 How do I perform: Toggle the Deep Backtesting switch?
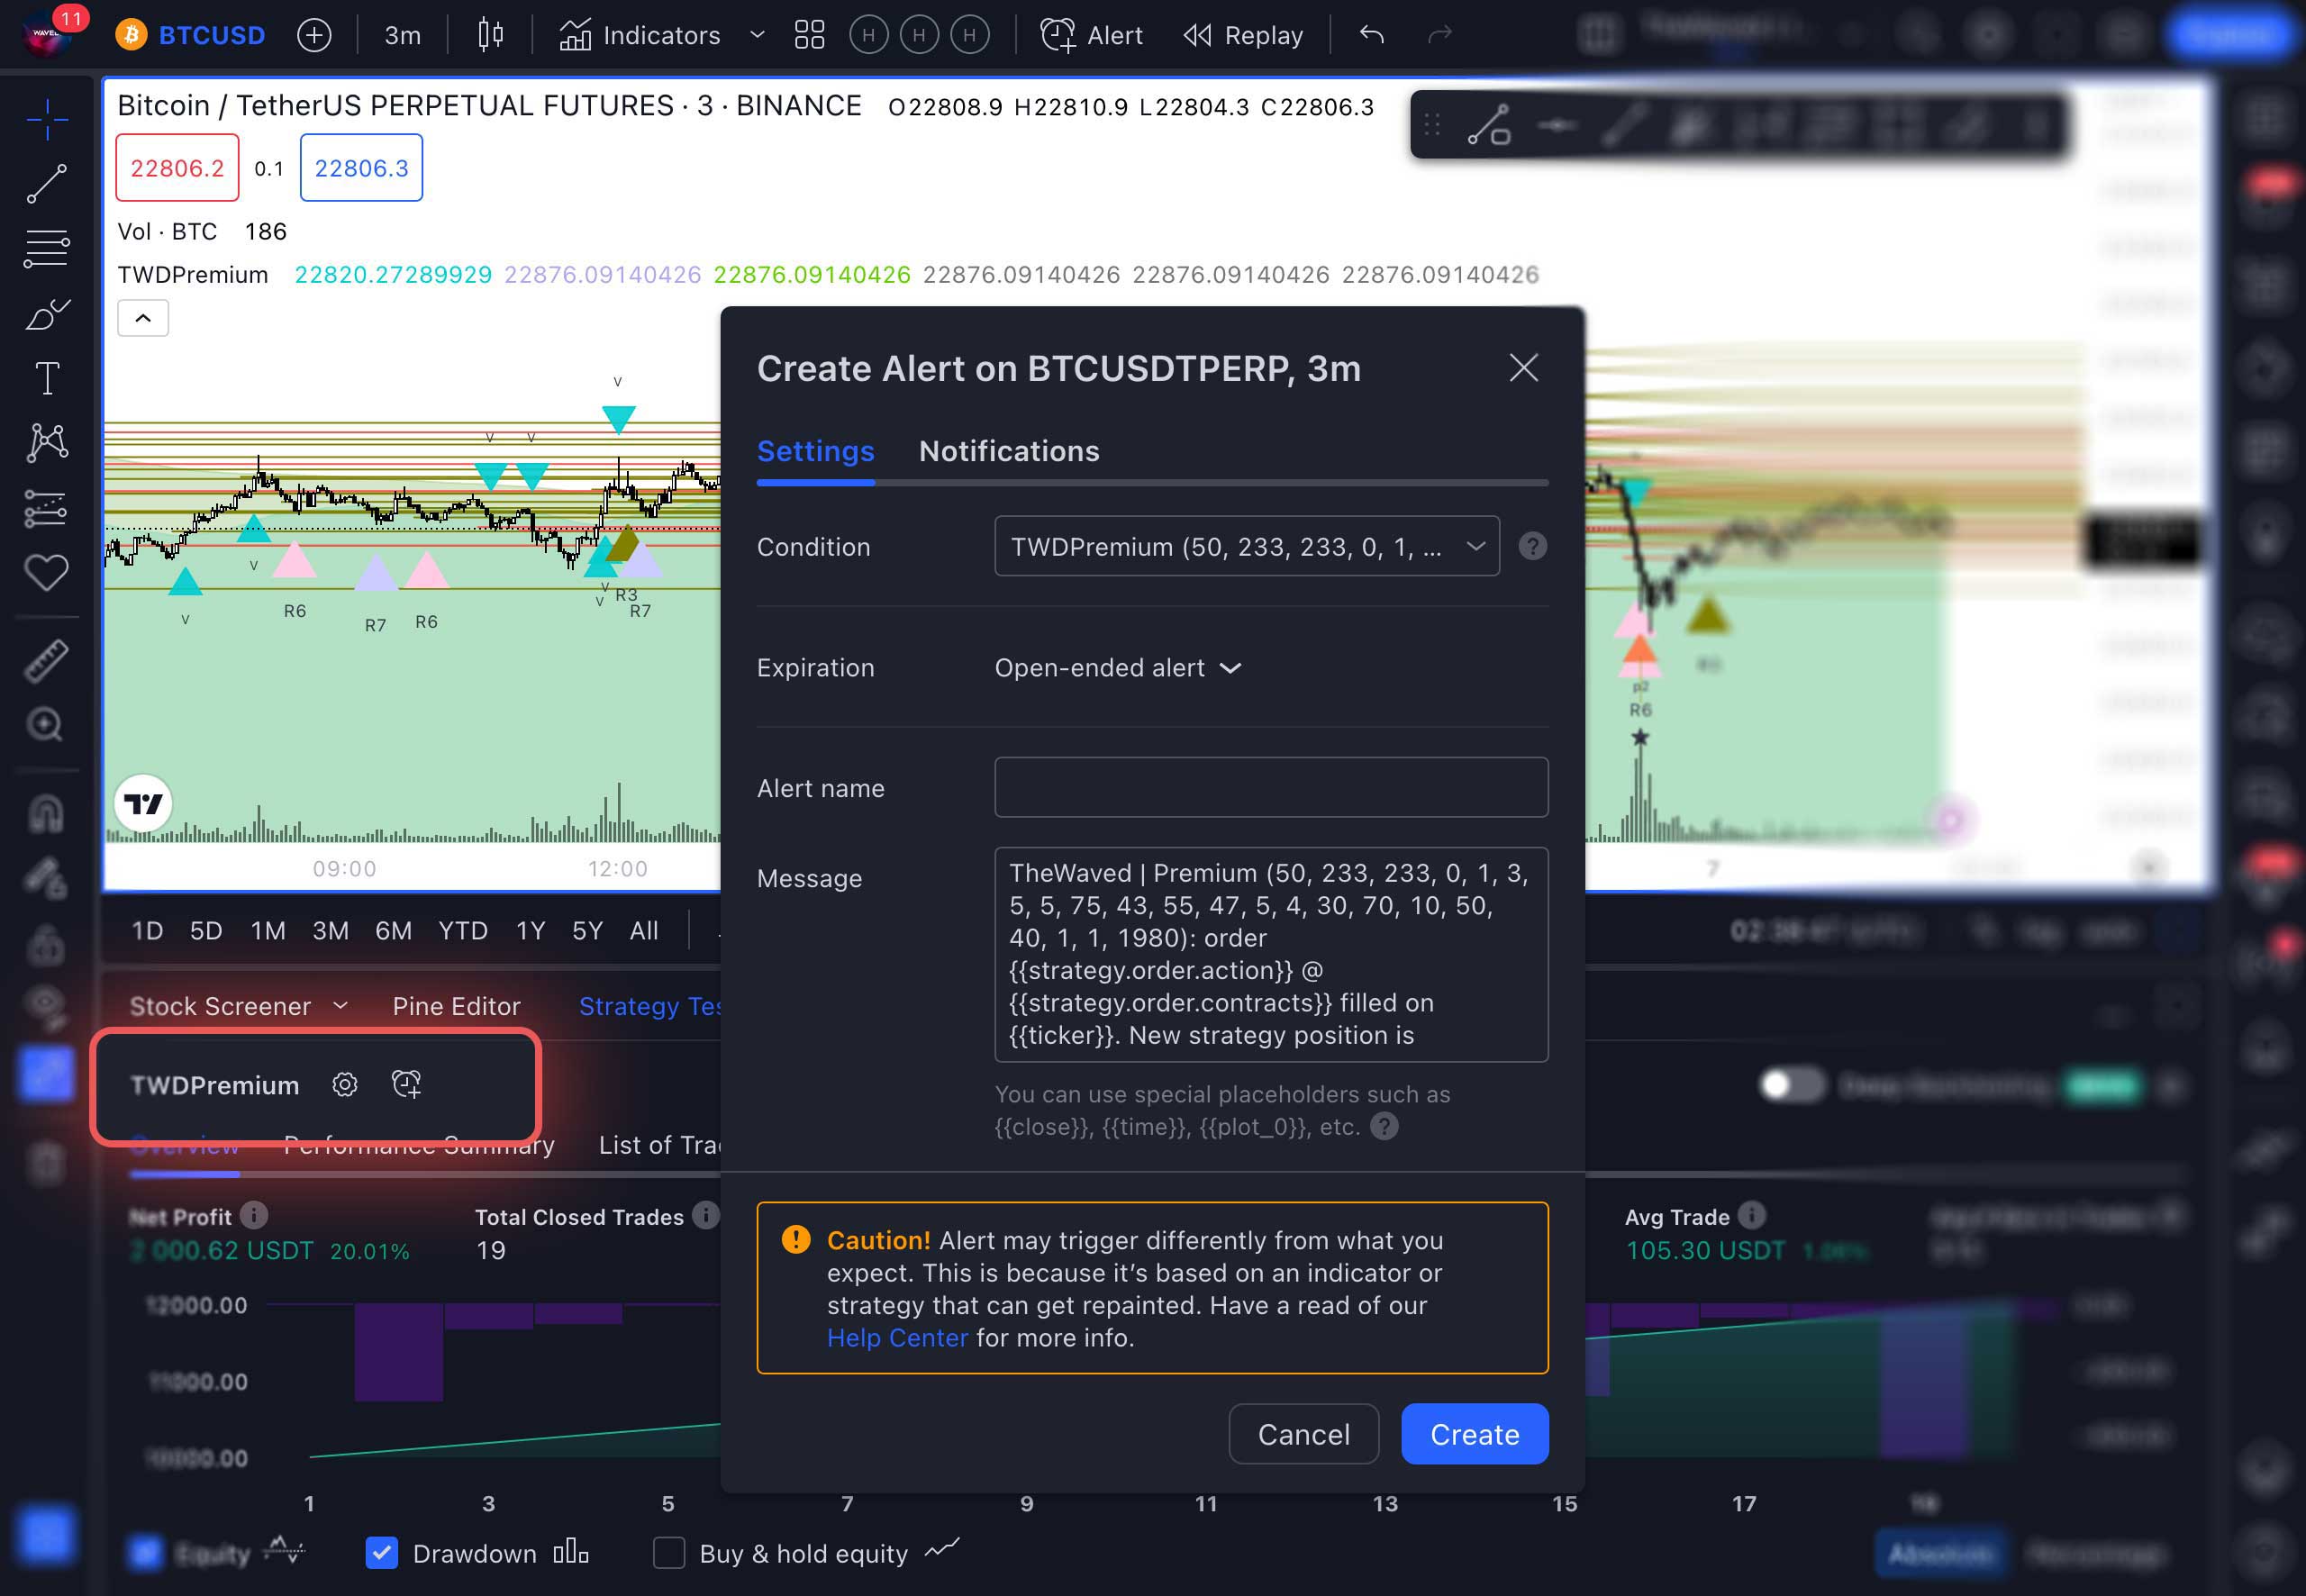click(1791, 1085)
